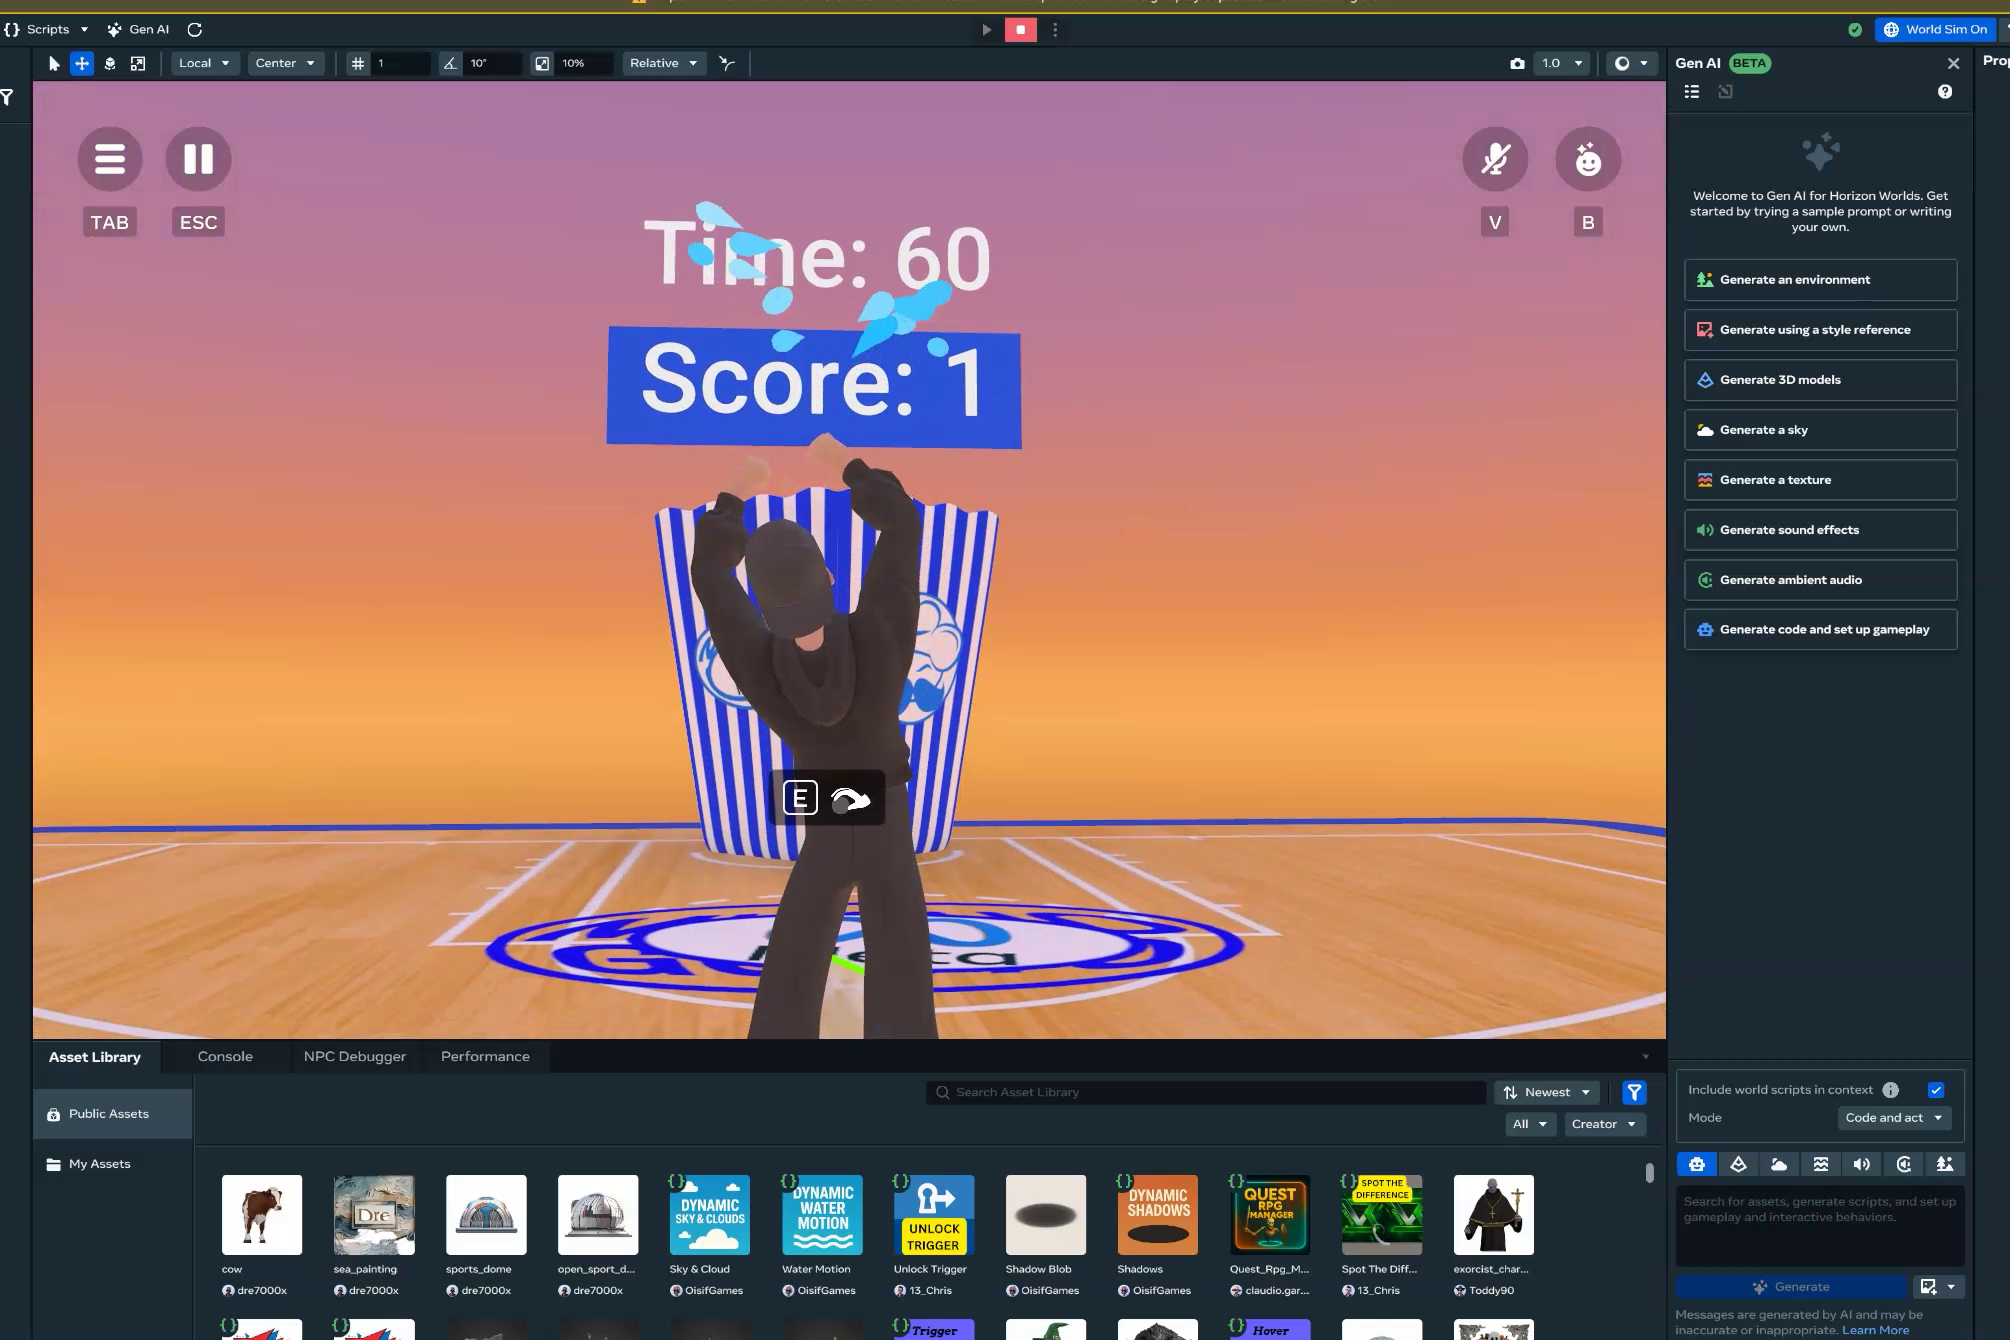Toggle World Sim On button
Image resolution: width=2010 pixels, height=1340 pixels.
coord(1935,30)
